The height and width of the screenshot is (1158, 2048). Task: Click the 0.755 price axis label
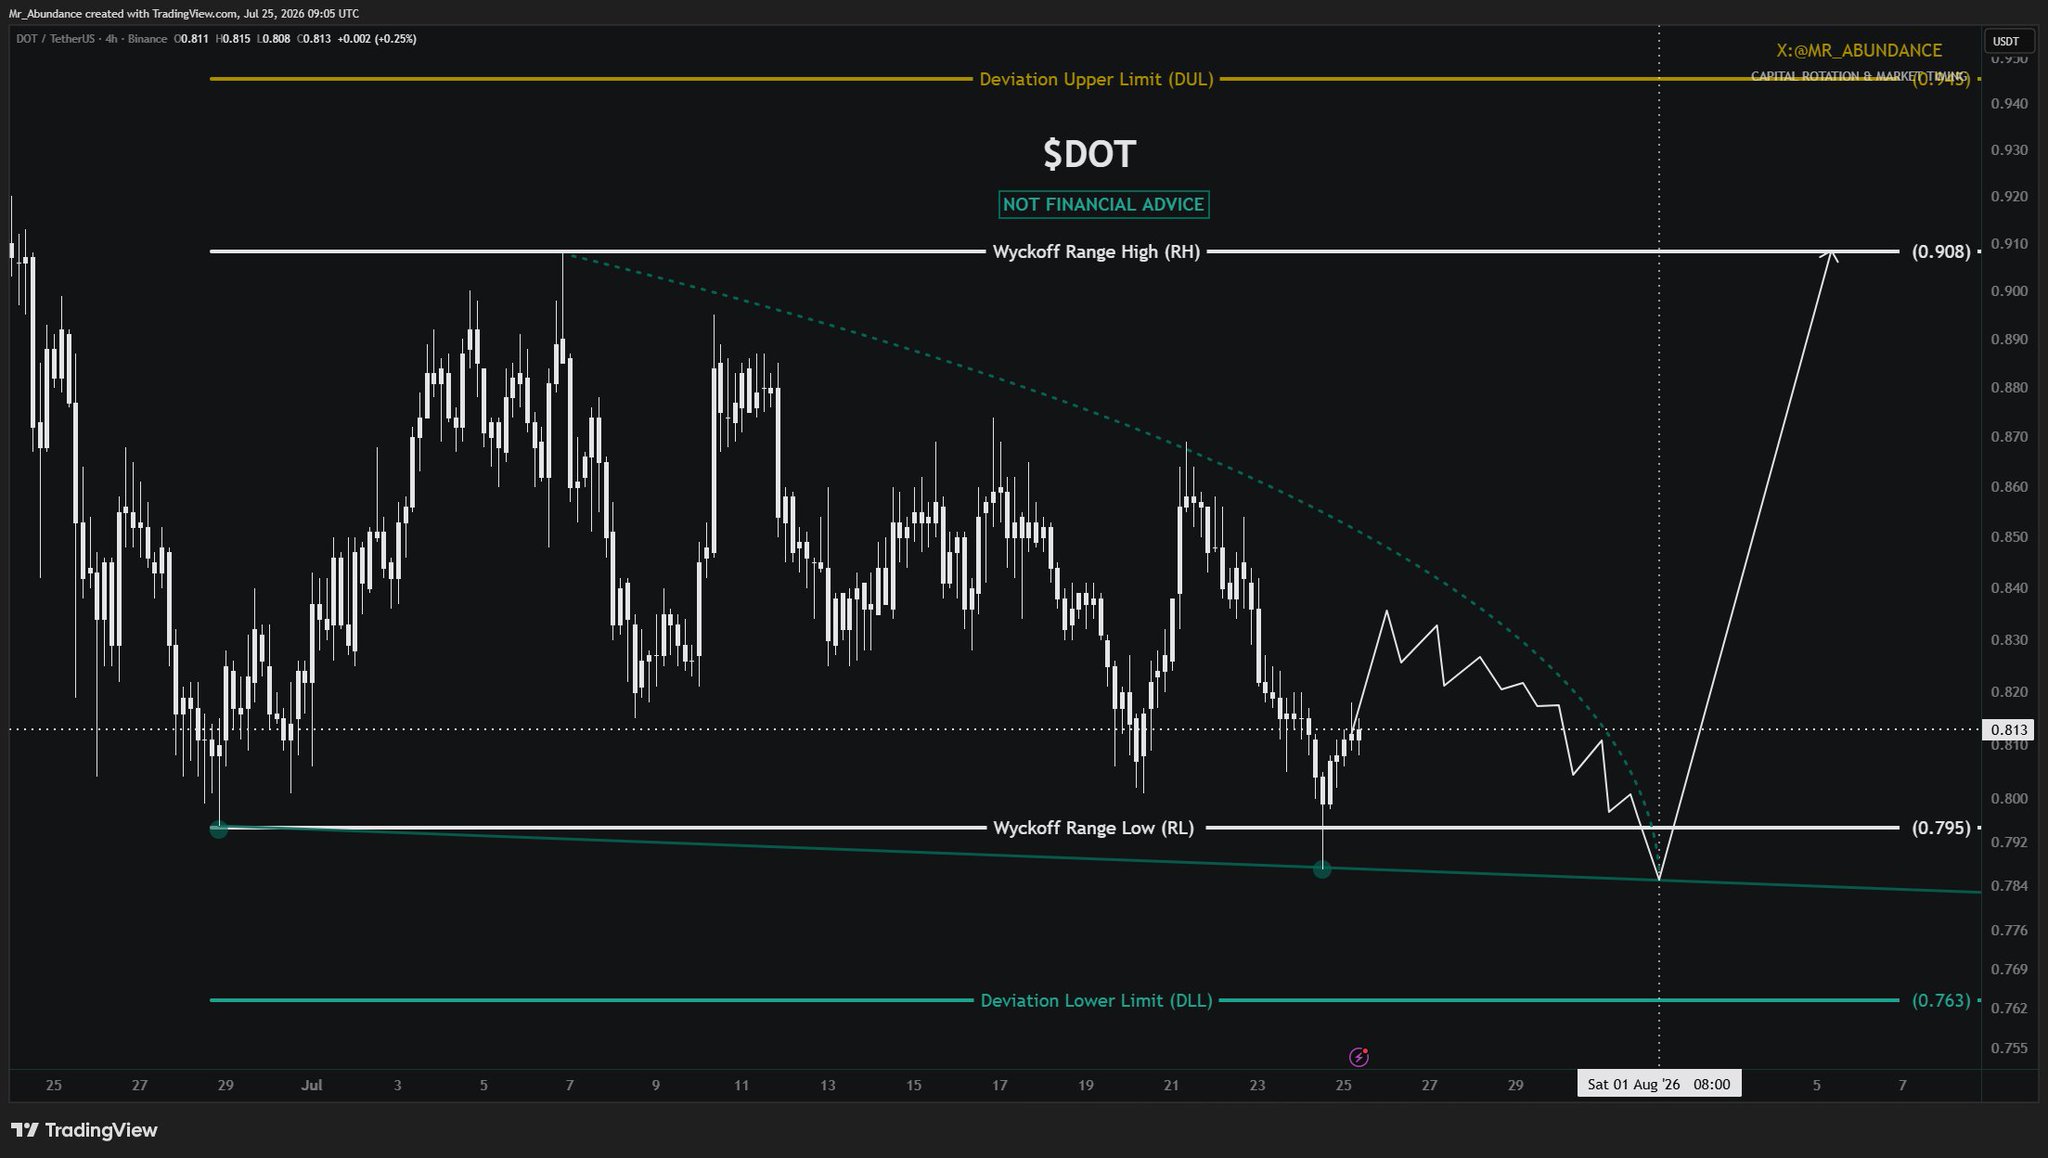coord(2008,1048)
